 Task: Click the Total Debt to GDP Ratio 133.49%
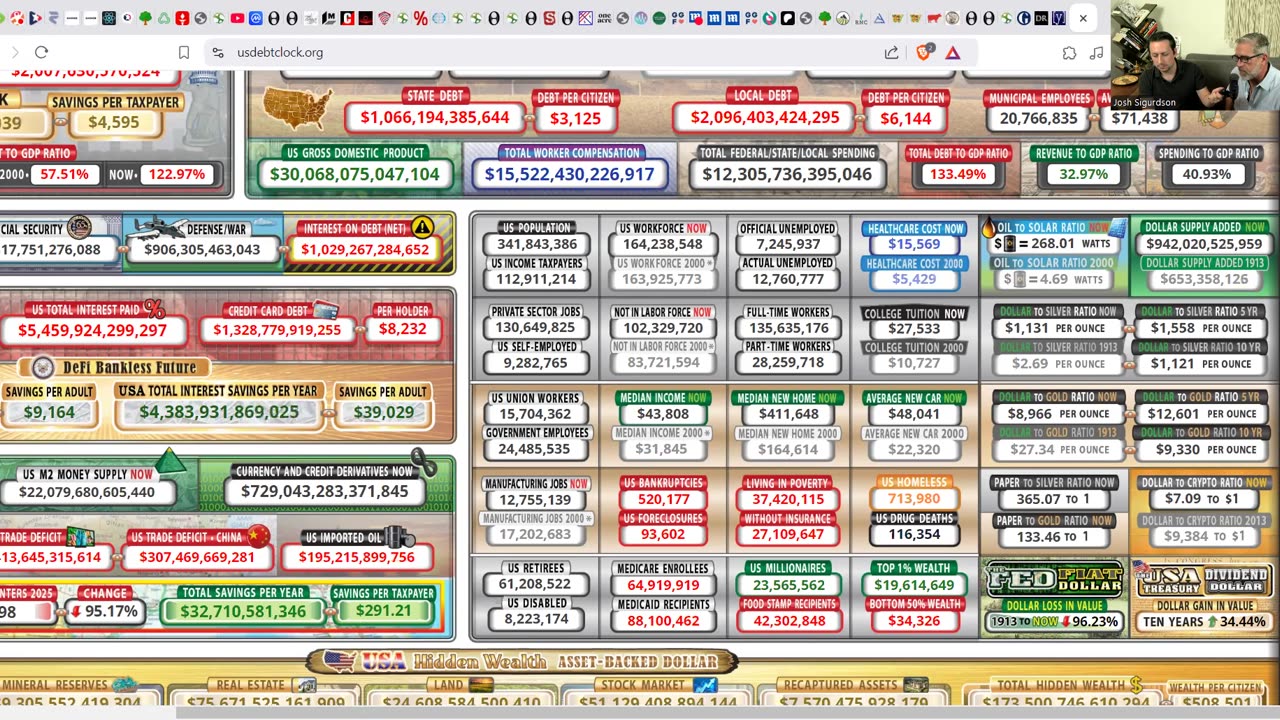(958, 174)
